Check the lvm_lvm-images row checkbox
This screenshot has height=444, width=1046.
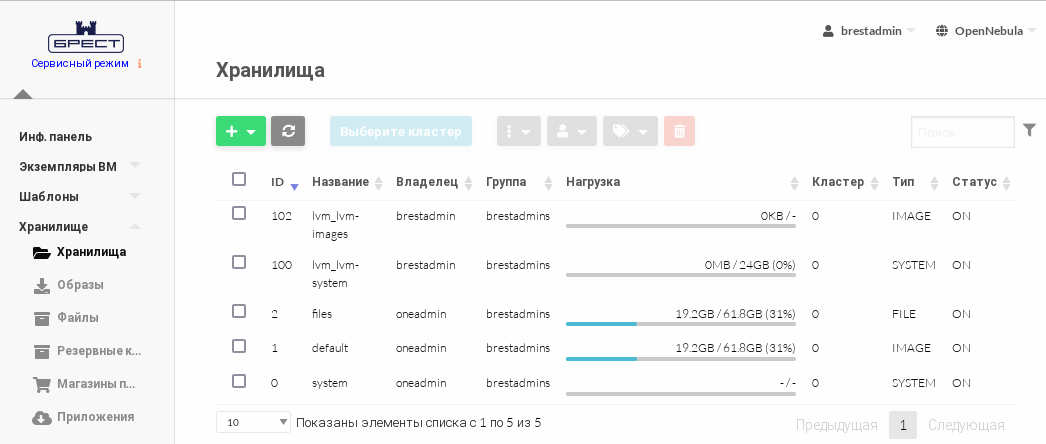239,213
